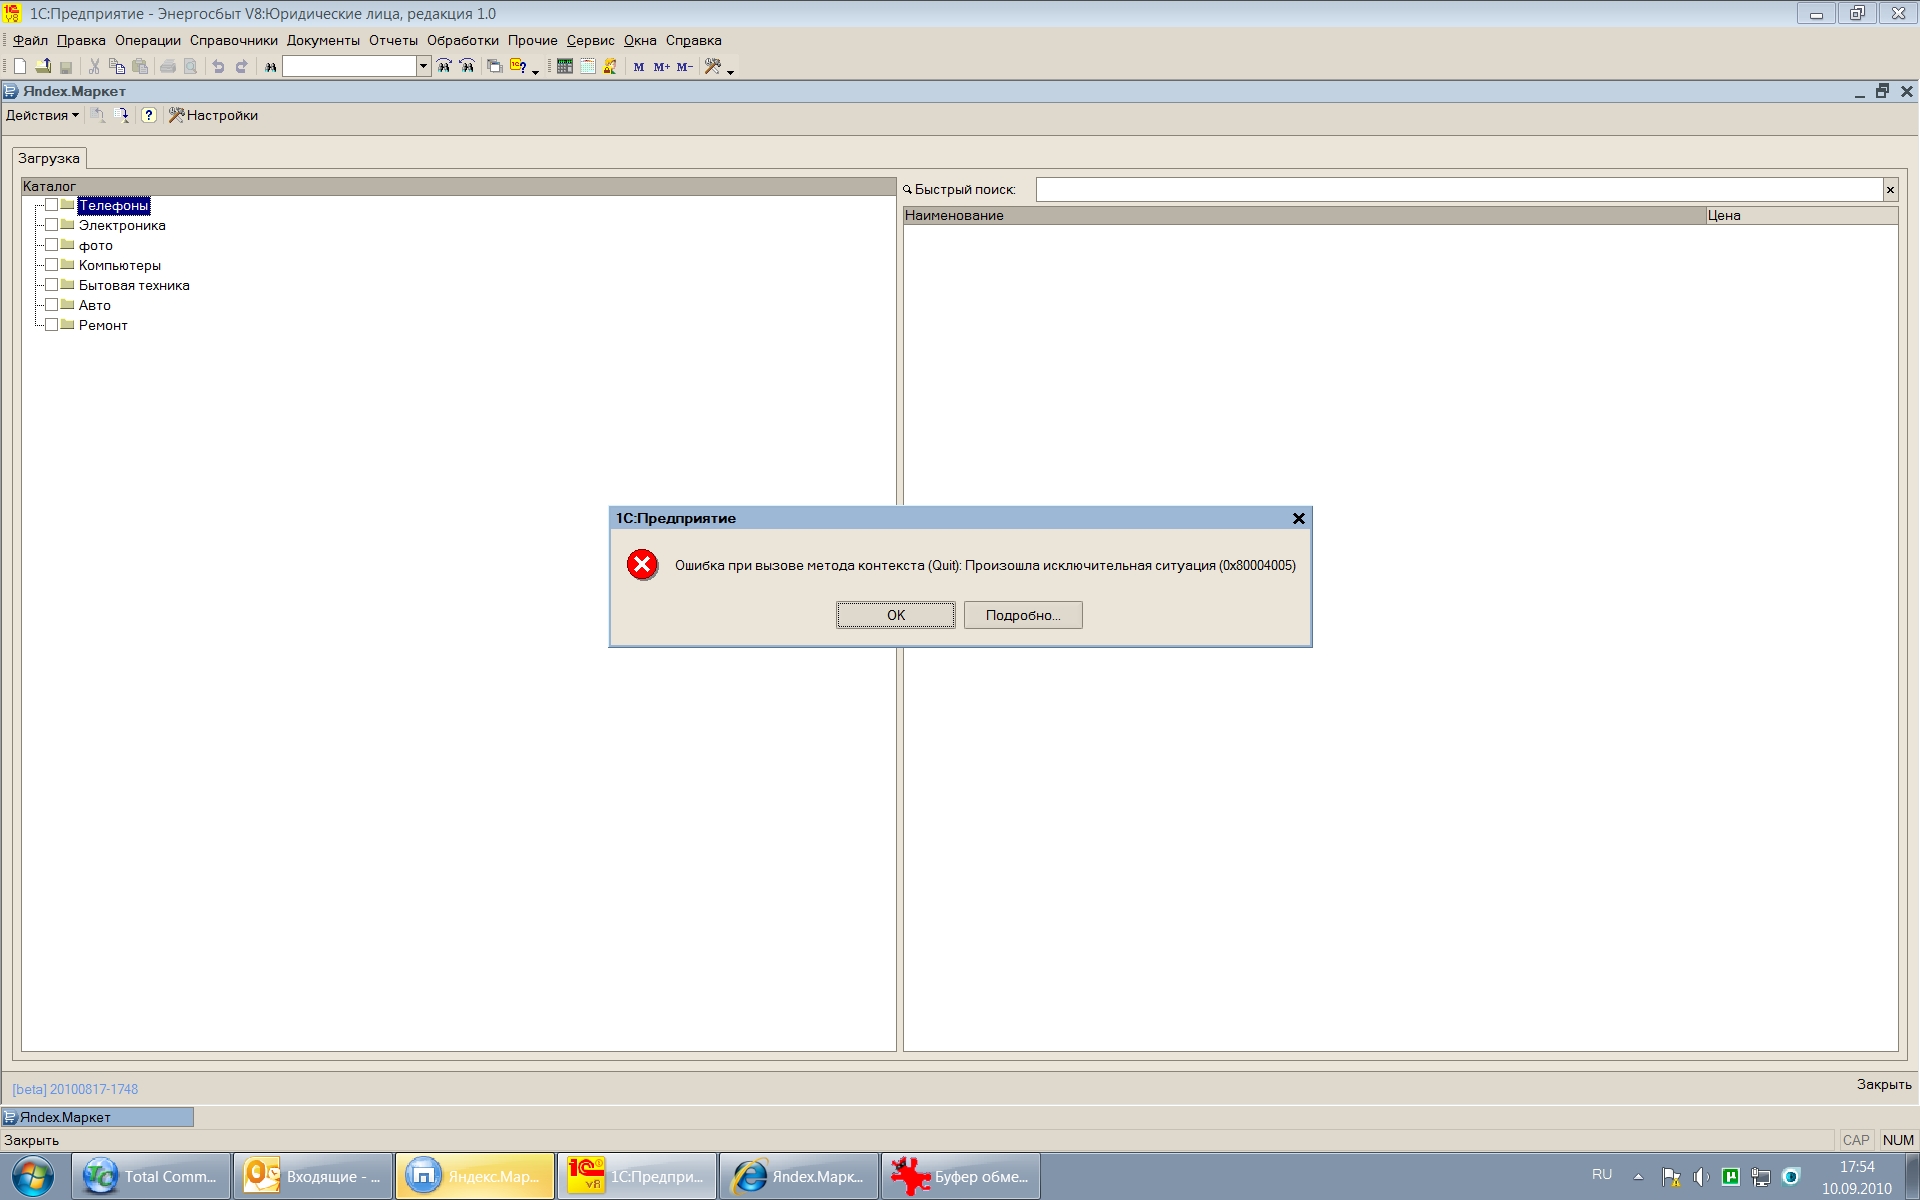Screen dimensions: 1920x1200
Task: Open Outlook Входящие in taskbar
Action: (313, 1177)
